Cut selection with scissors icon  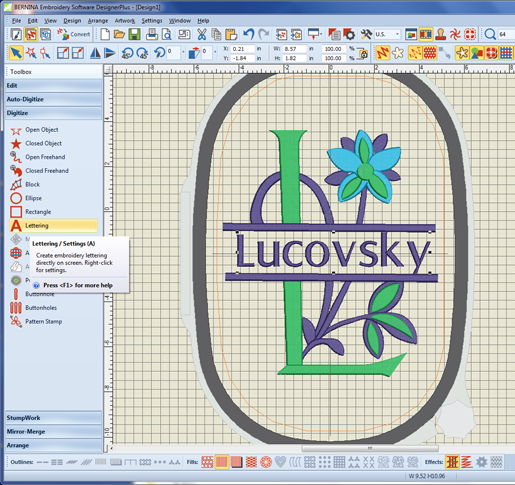click(202, 34)
